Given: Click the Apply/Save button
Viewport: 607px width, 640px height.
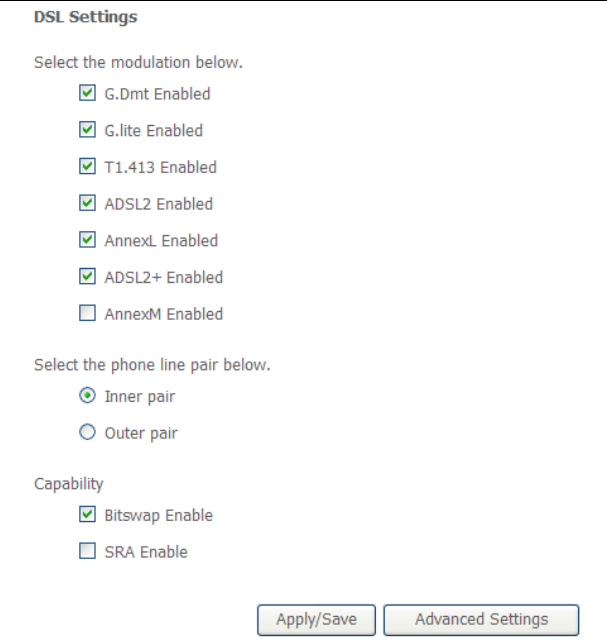Looking at the screenshot, I should (x=316, y=619).
